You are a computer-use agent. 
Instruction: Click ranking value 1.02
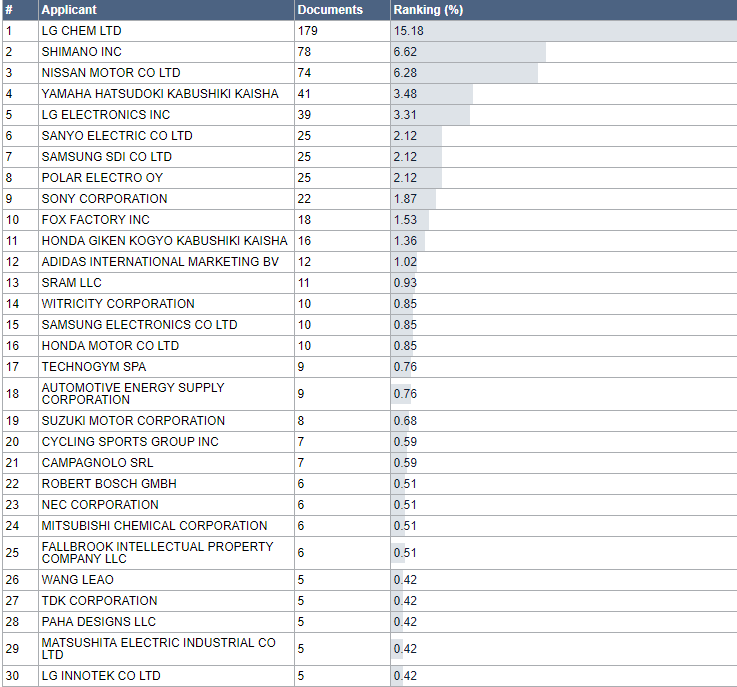click(x=405, y=262)
